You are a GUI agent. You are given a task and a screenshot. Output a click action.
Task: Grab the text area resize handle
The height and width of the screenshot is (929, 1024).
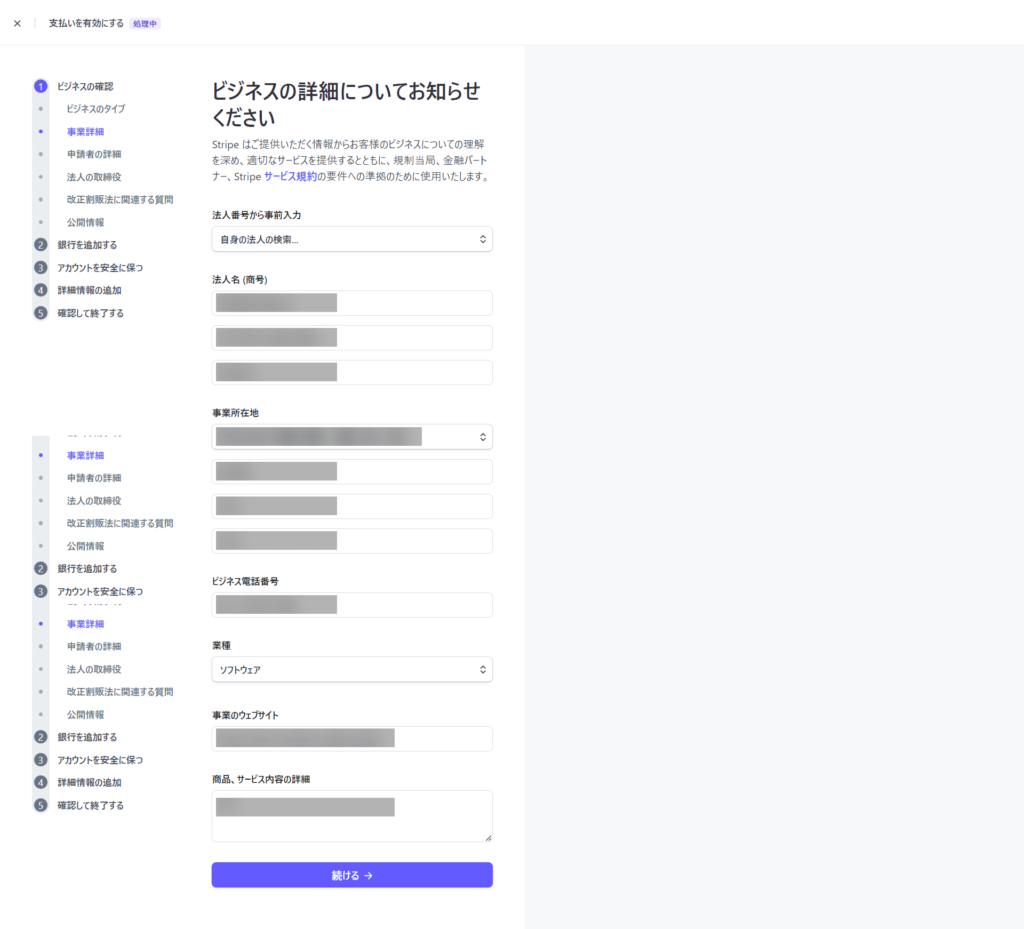pos(487,837)
